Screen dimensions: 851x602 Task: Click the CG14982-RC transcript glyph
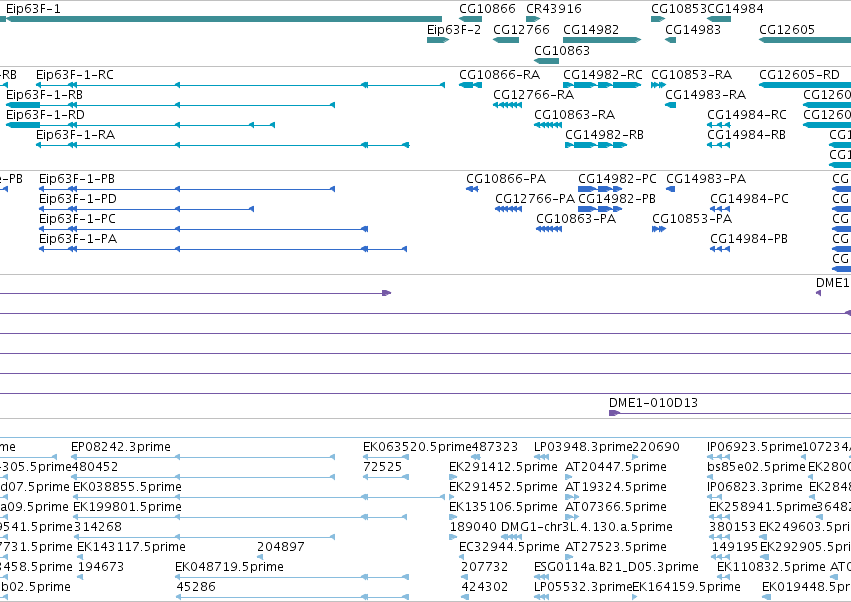602,85
